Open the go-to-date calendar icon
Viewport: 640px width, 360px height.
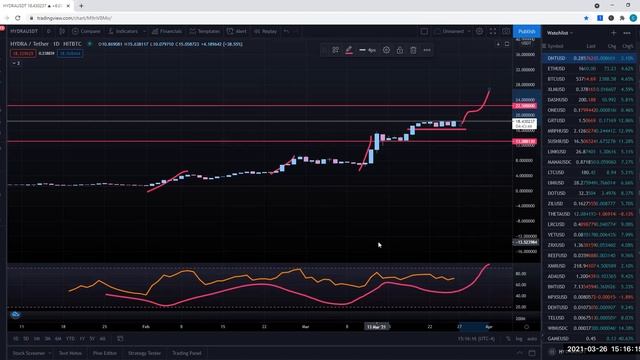pyautogui.click(x=120, y=339)
